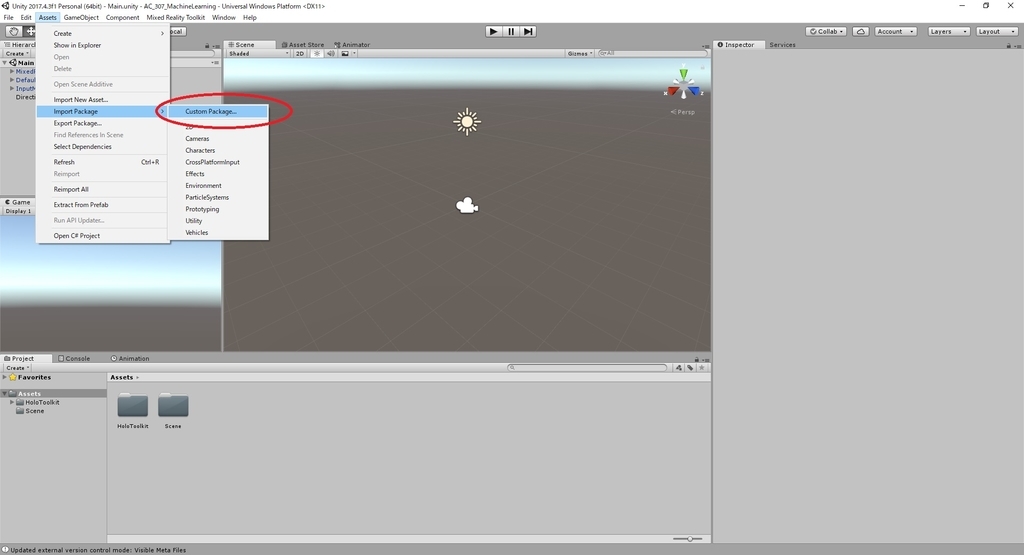Click Refresh menu item
The height and width of the screenshot is (555, 1024).
point(103,162)
